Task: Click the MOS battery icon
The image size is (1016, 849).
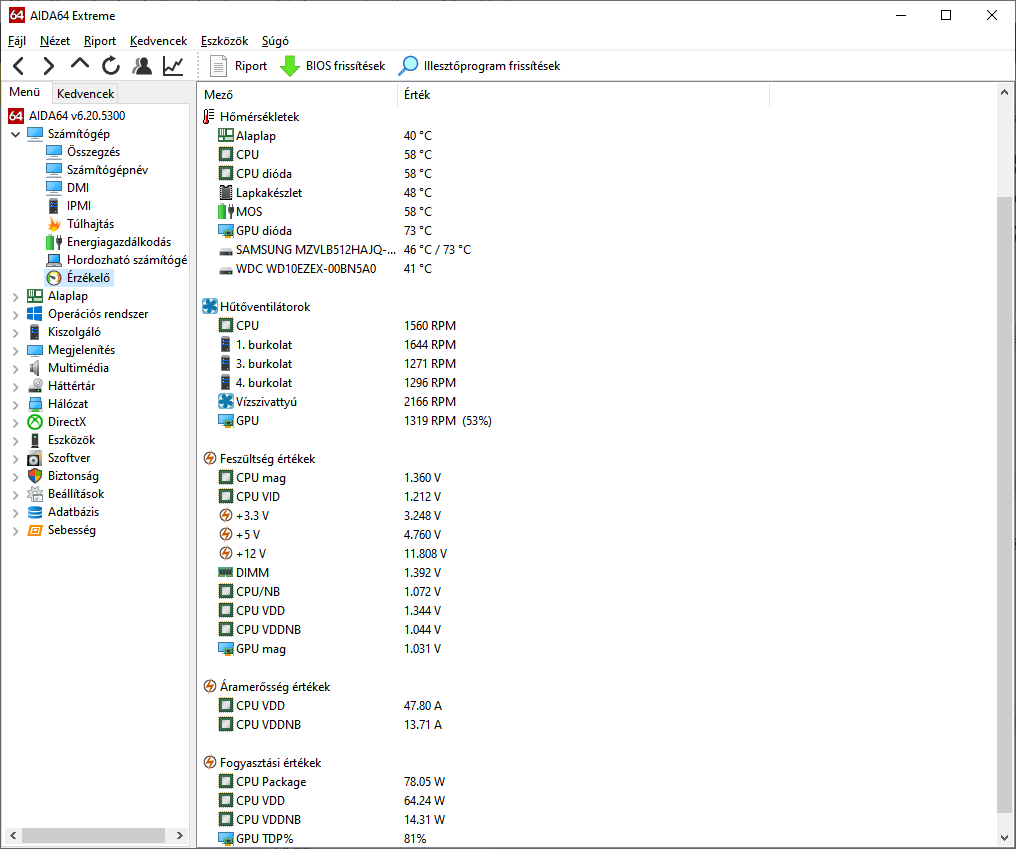Action: pos(225,211)
